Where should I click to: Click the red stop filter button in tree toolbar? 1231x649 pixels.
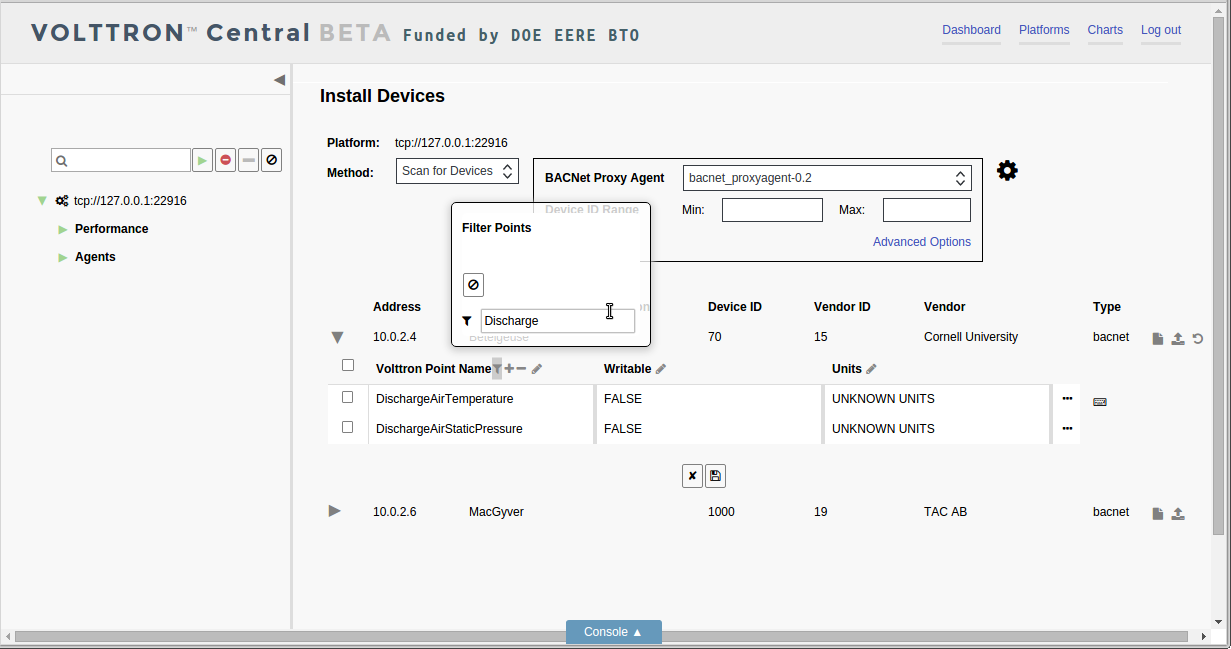pyautogui.click(x=226, y=160)
